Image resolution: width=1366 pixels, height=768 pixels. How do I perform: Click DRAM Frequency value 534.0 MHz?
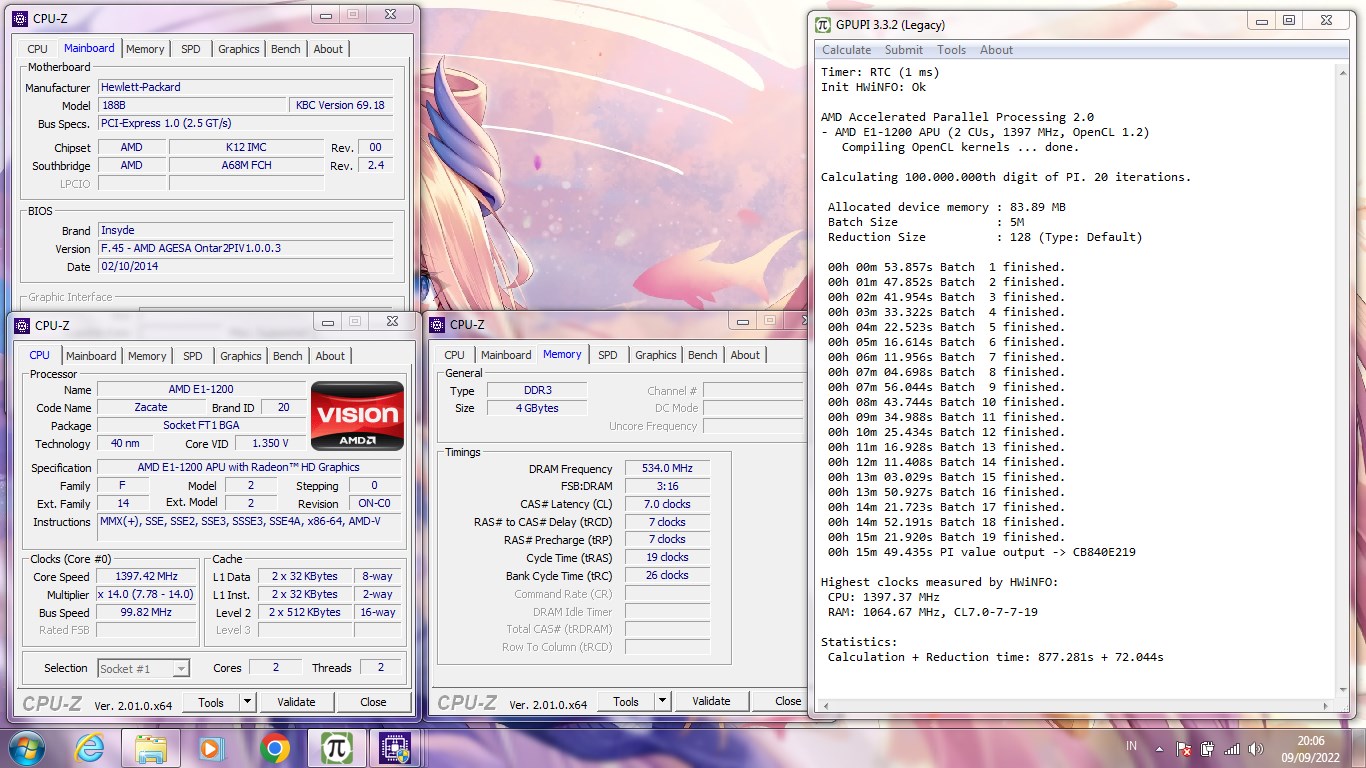pos(668,469)
